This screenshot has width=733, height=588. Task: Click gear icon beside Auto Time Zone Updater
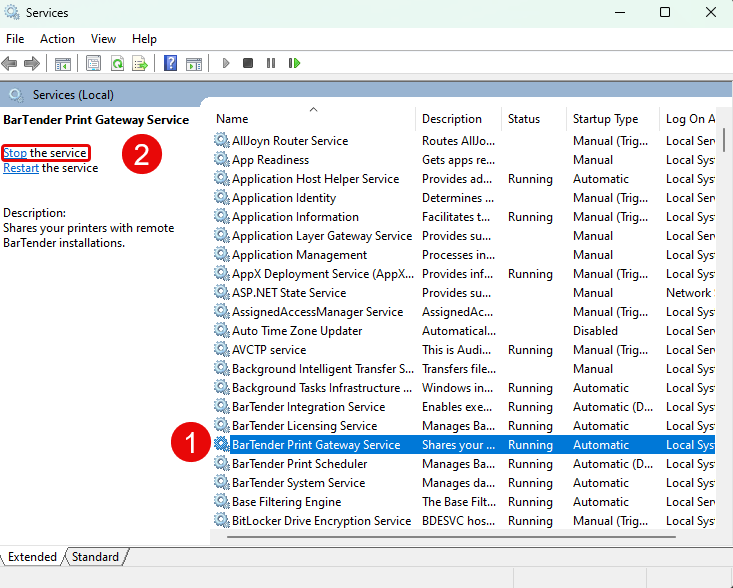point(222,330)
